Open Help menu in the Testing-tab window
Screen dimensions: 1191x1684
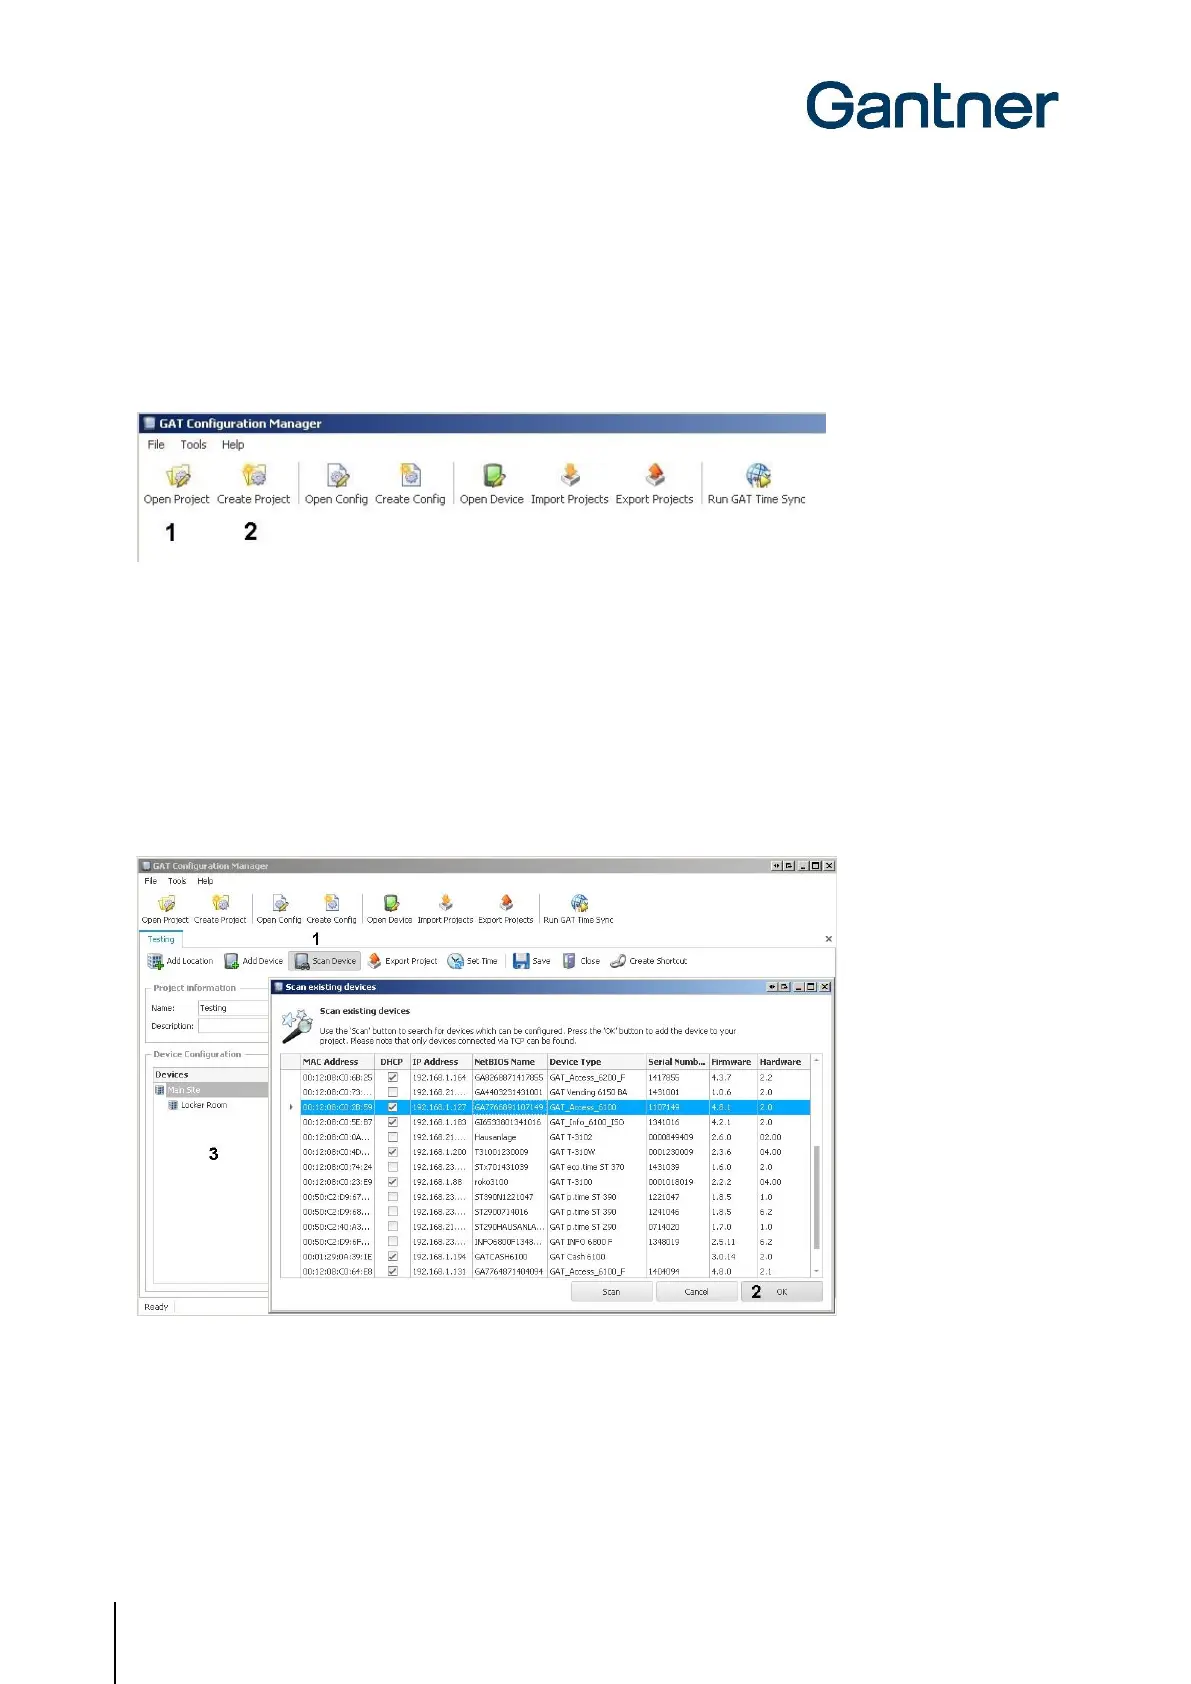pyautogui.click(x=205, y=881)
